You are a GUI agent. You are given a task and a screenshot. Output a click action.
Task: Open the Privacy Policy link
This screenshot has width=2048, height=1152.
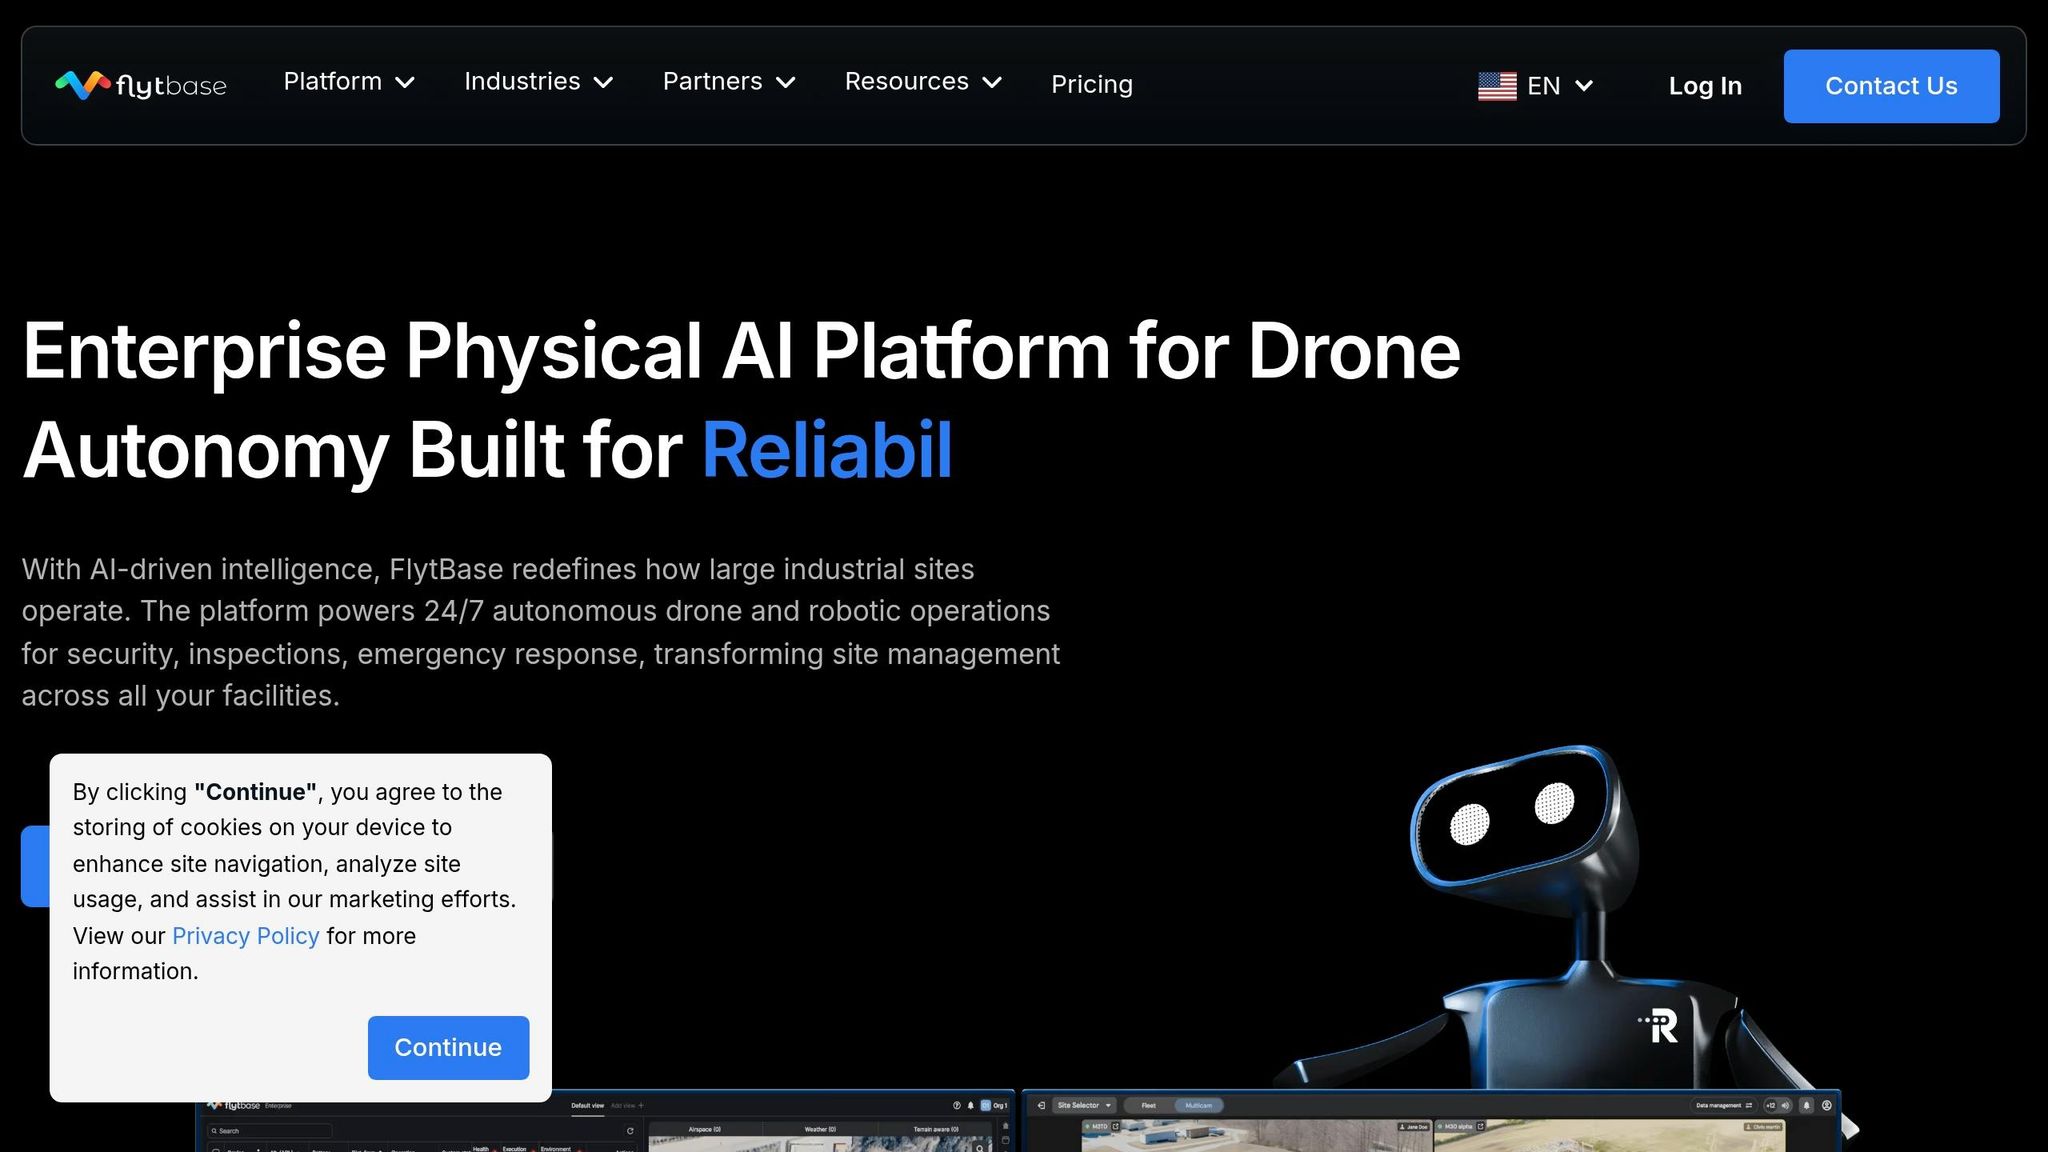(245, 936)
